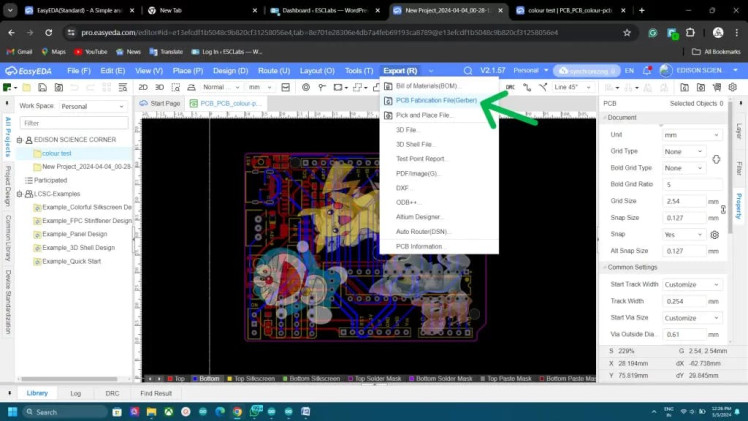Open the Grid Type dropdown
Screen dimensions: 748x421
tap(682, 151)
